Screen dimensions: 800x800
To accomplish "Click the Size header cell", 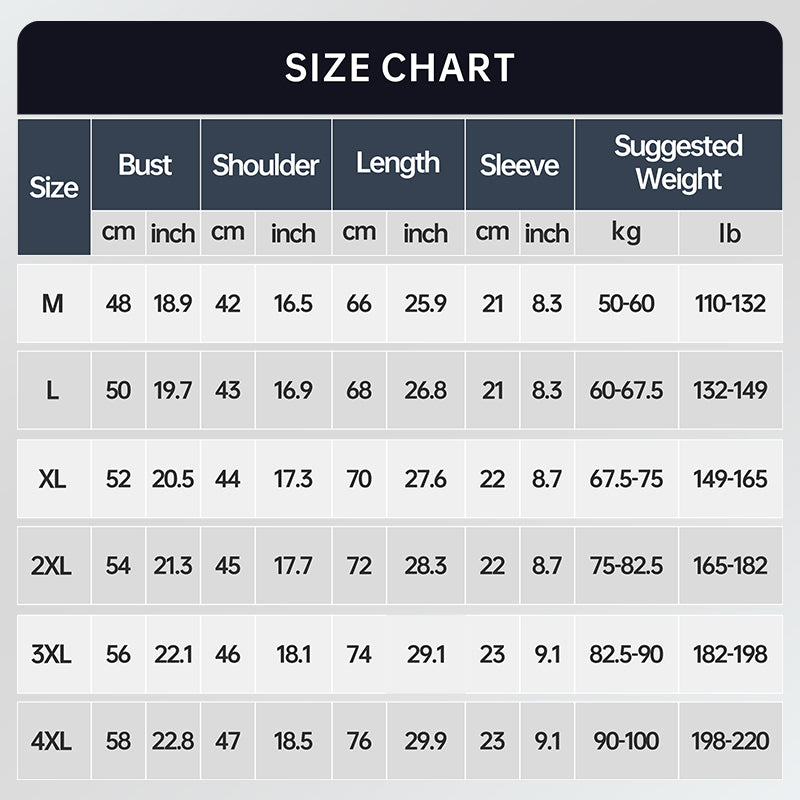I will (x=54, y=187).
